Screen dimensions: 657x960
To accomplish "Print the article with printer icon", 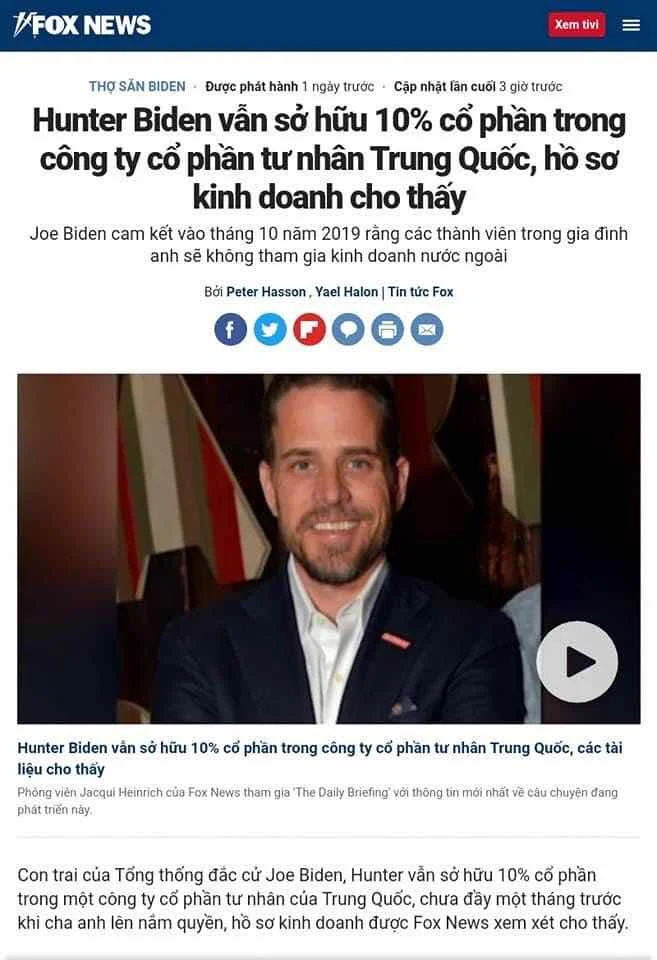I will 388,329.
